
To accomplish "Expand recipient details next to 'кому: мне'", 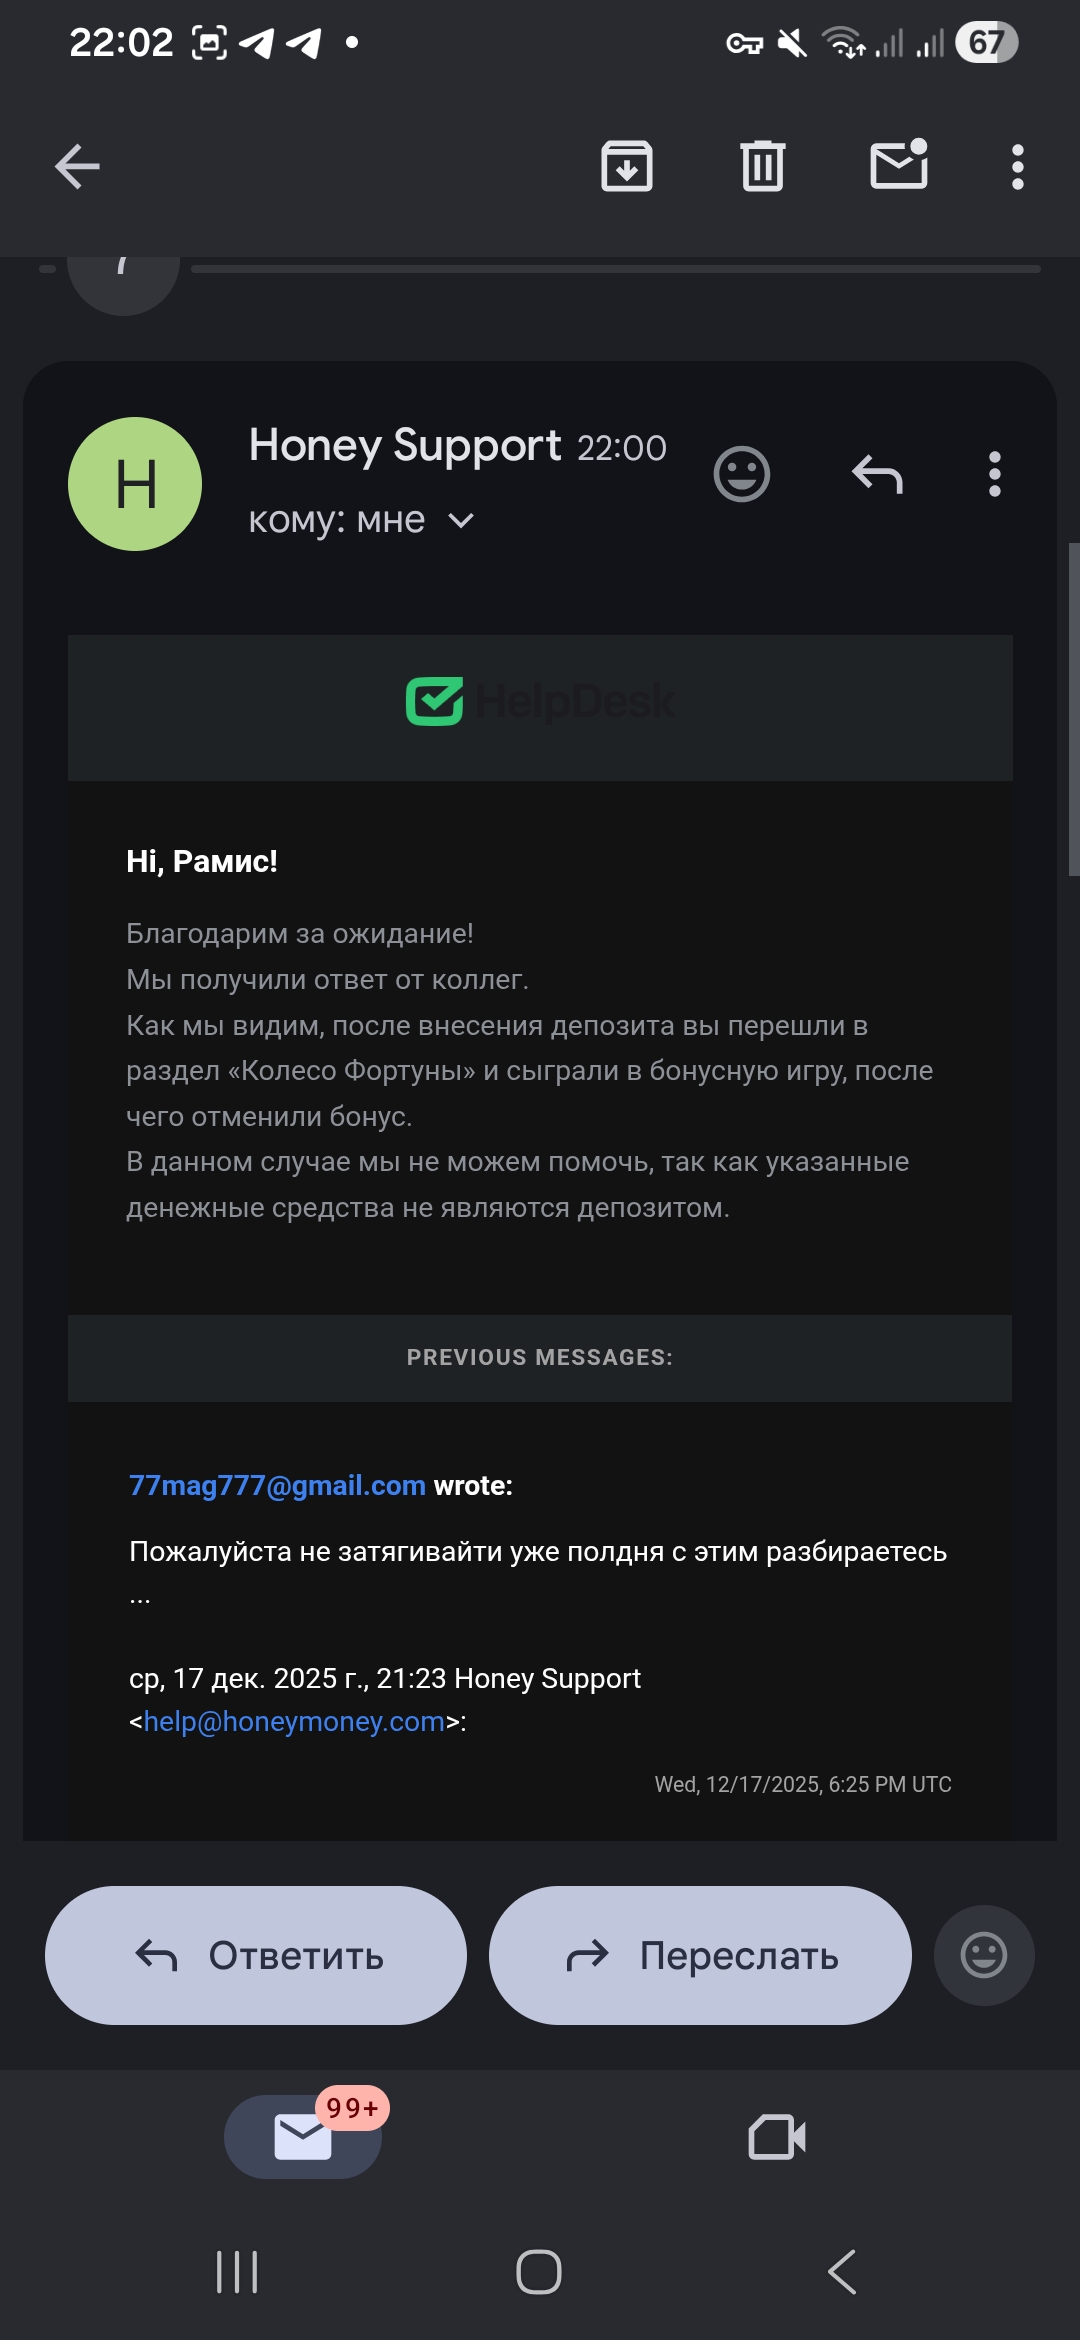I will pos(461,521).
